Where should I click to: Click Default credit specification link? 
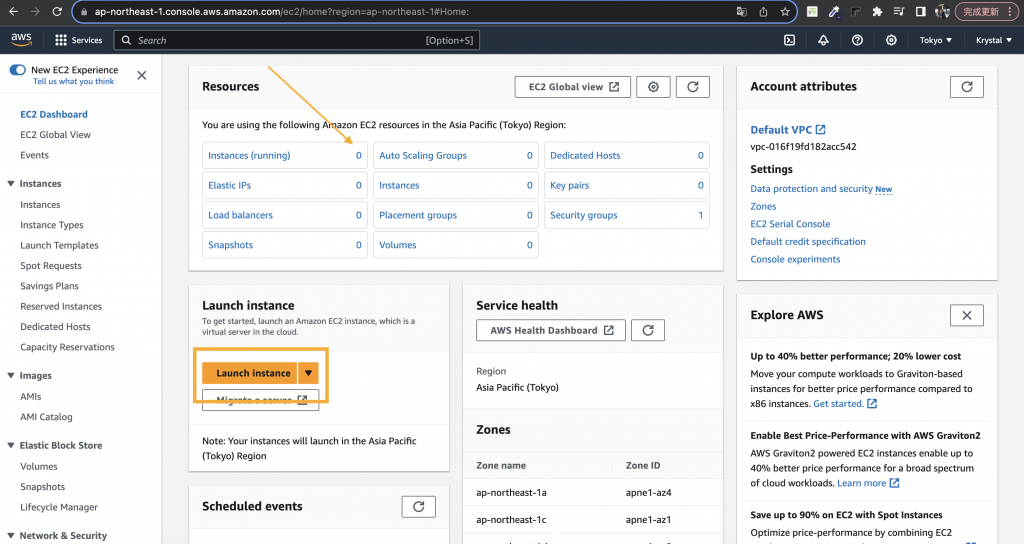[808, 242]
